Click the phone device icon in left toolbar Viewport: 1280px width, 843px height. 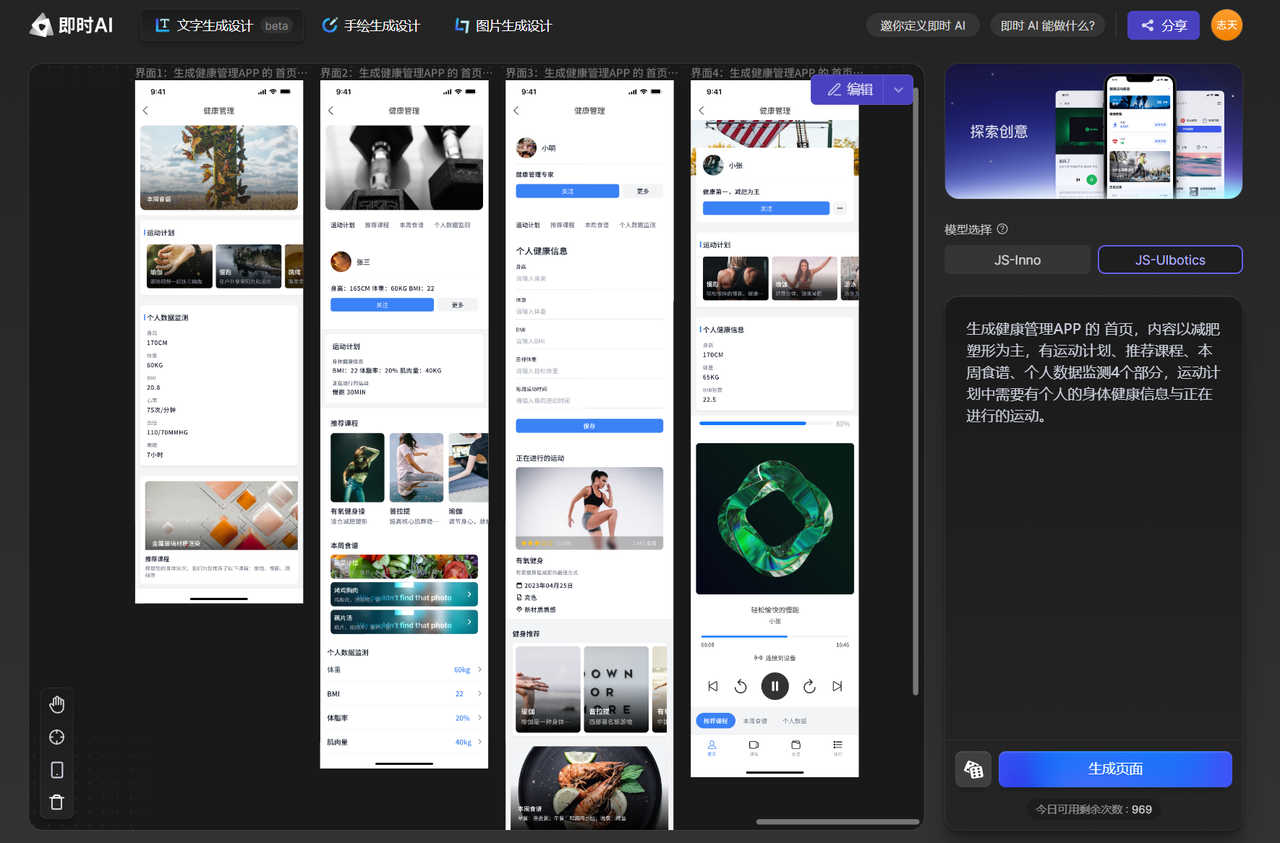pos(57,769)
